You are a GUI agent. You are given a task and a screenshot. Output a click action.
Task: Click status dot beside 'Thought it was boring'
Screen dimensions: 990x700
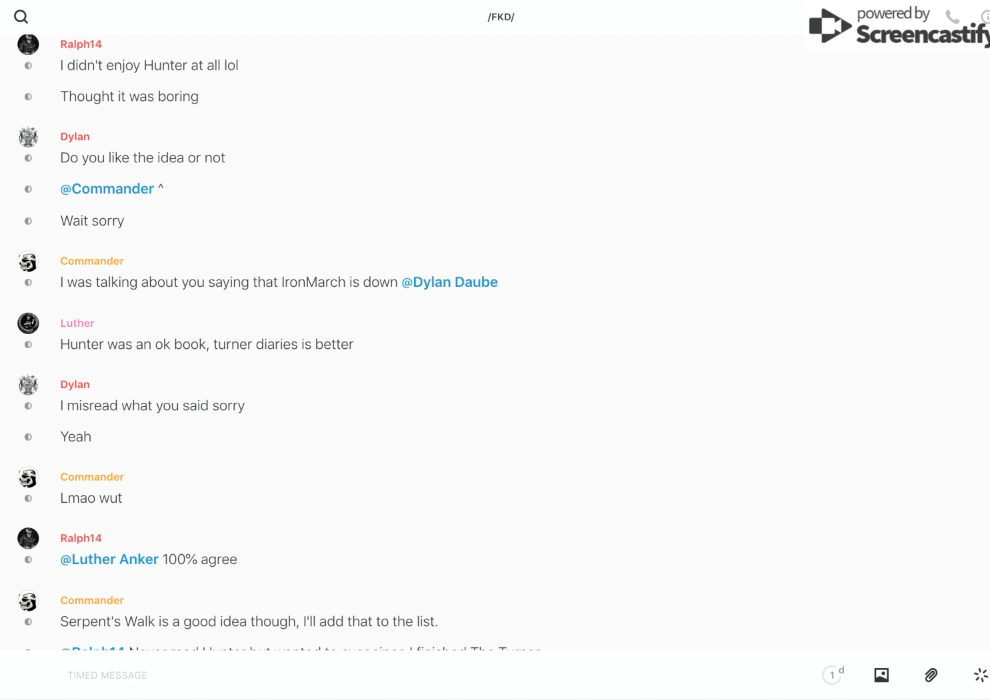(28, 97)
